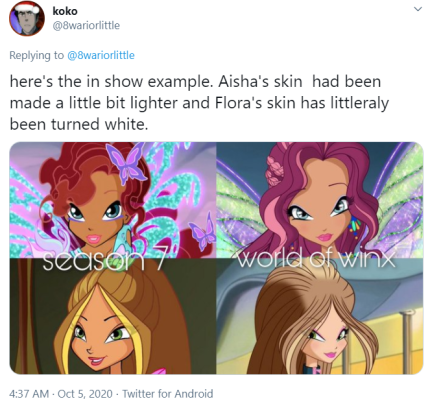Click the butterfly near the season 7 caption

point(203,233)
